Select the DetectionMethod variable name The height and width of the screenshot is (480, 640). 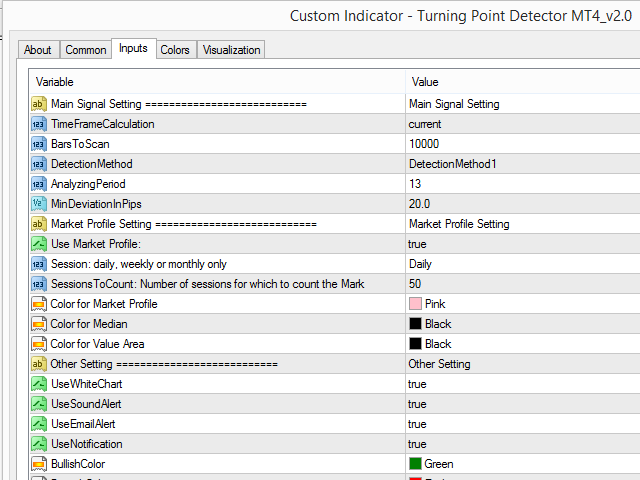(92, 164)
